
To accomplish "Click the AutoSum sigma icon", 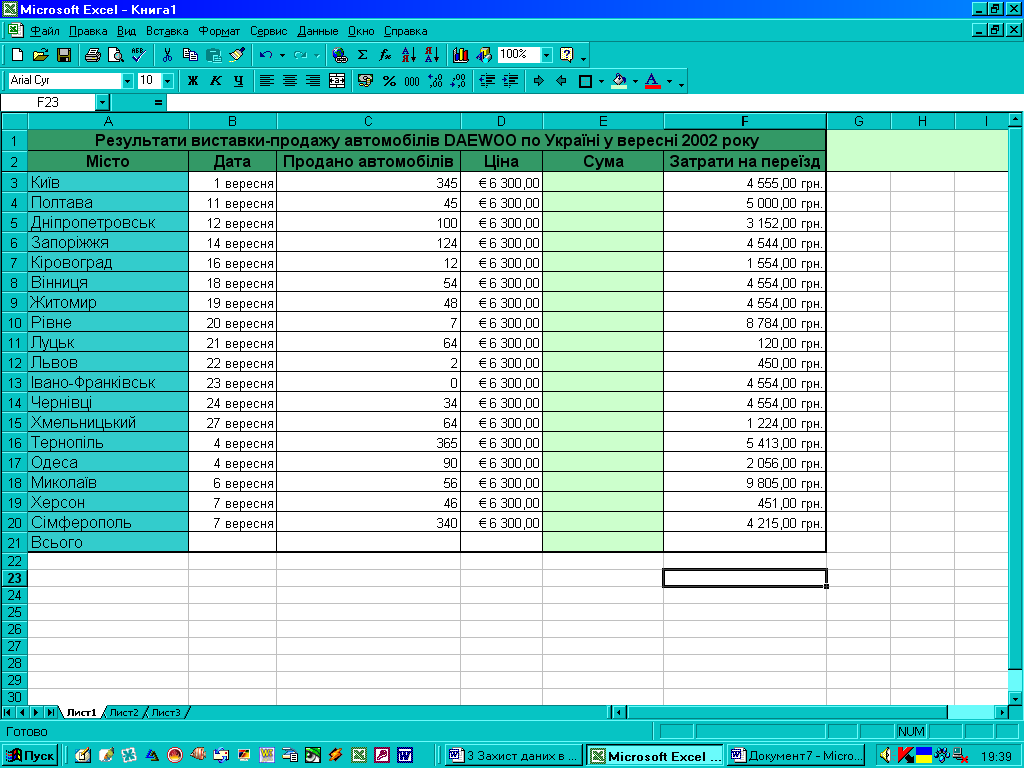I will tap(362, 55).
